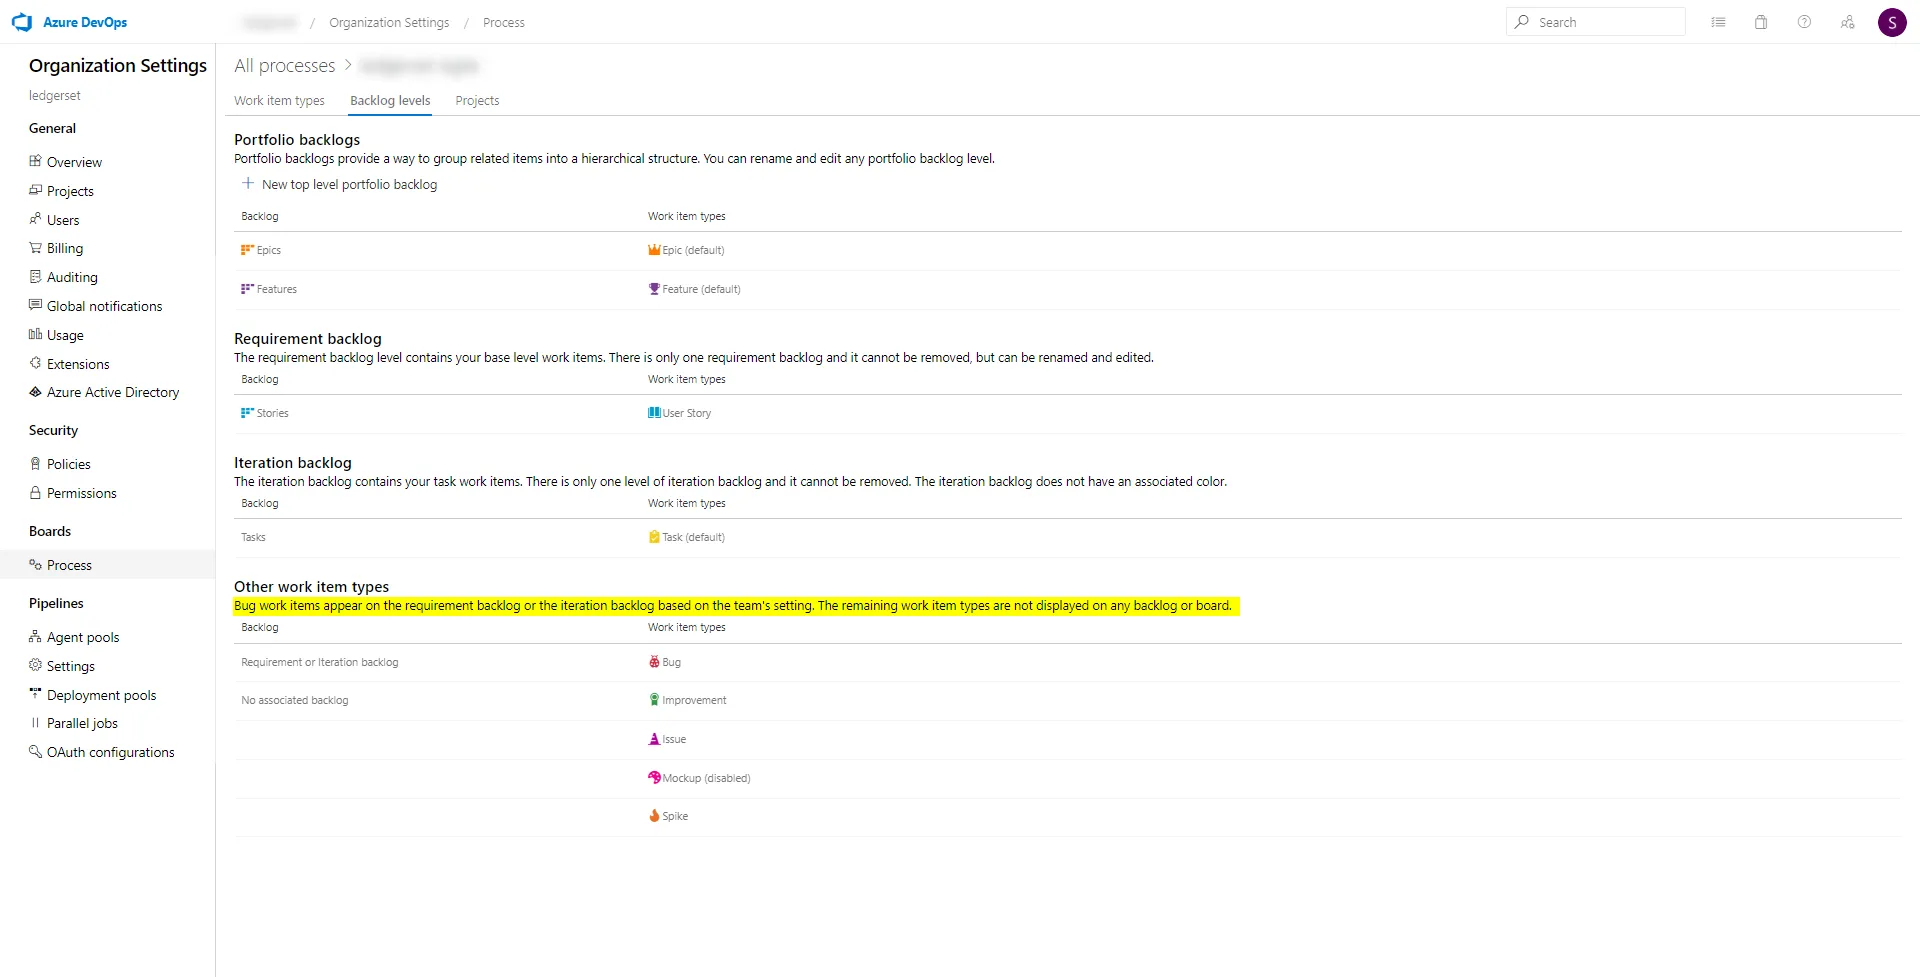The height and width of the screenshot is (977, 1920).
Task: Navigate back to All processes
Action: pos(284,66)
